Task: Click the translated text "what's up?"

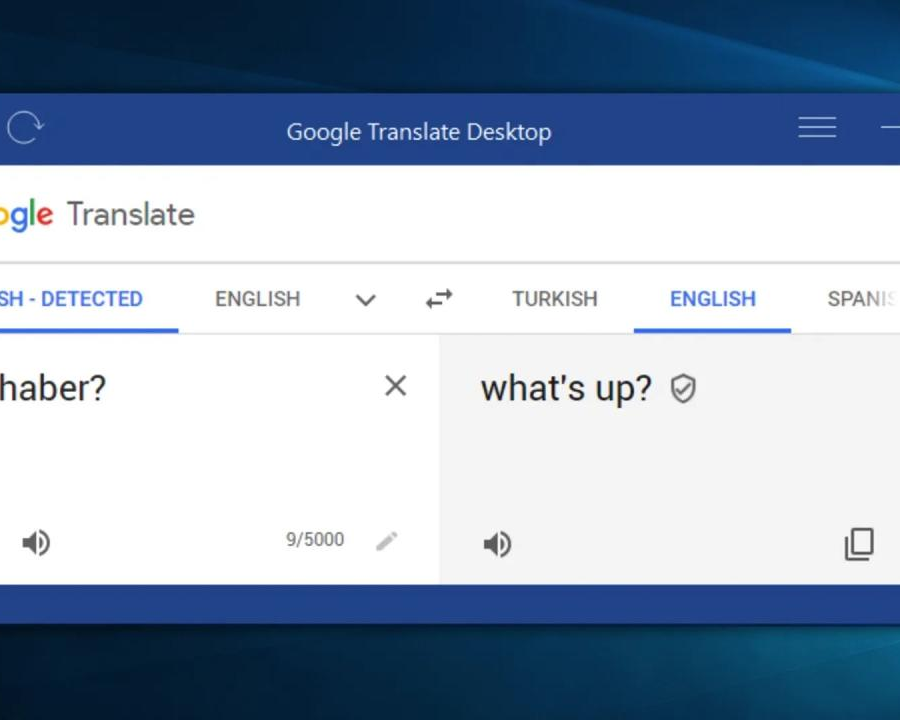Action: click(567, 389)
